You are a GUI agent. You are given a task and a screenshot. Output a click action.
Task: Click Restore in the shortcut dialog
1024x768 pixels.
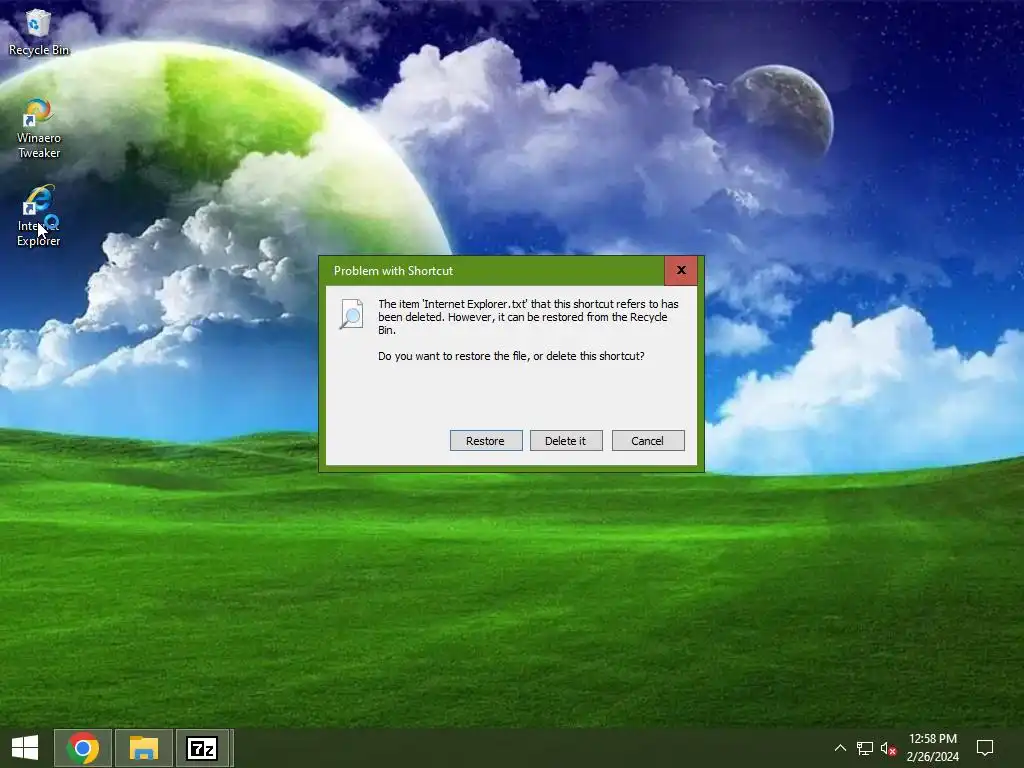point(486,441)
